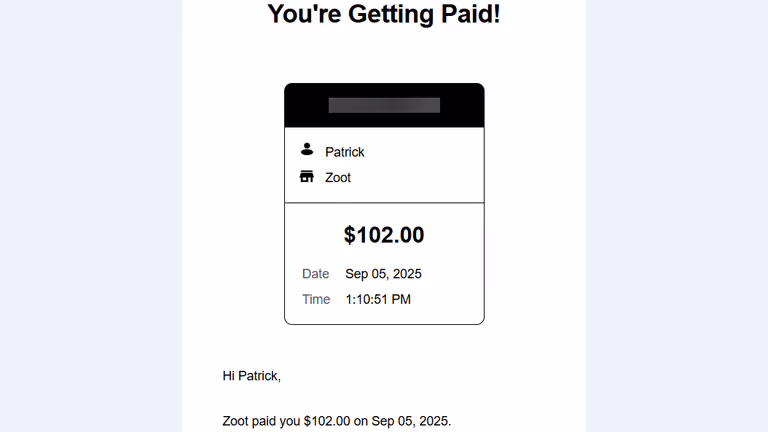This screenshot has height=432, width=768.
Task: Click the person icon beside Patrick
Action: [x=307, y=149]
